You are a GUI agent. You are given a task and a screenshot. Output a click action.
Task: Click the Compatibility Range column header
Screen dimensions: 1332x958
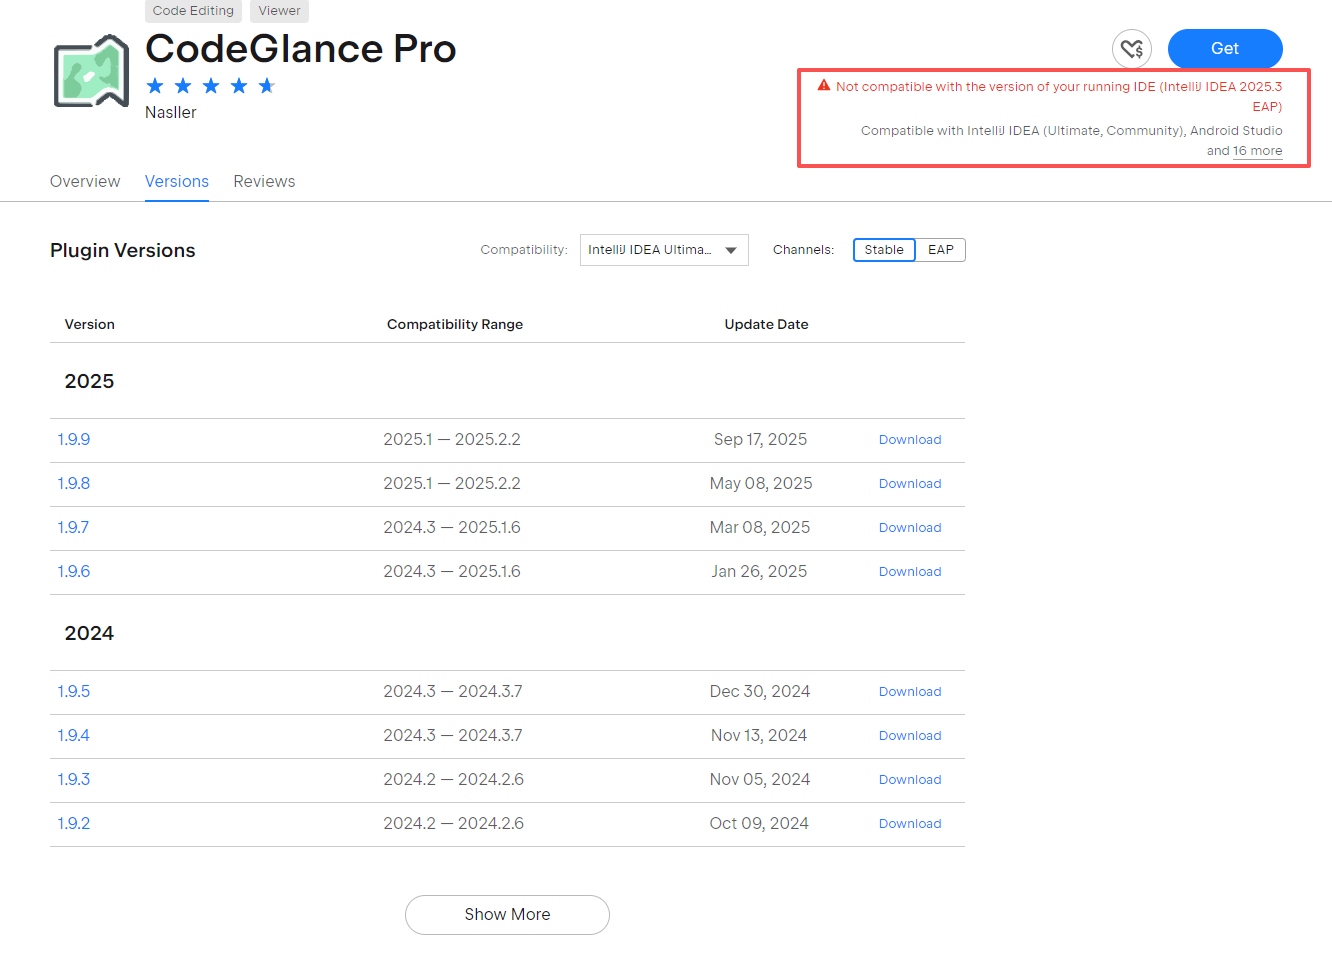455,324
